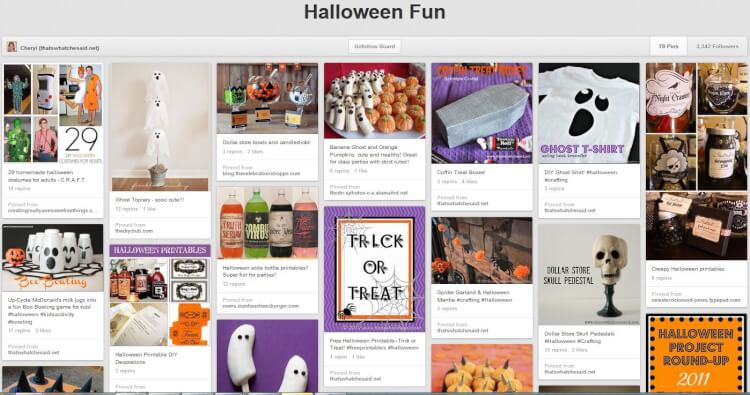The width and height of the screenshot is (750, 395).
Task: Open the Spider Garland mantle image
Action: pos(482,251)
